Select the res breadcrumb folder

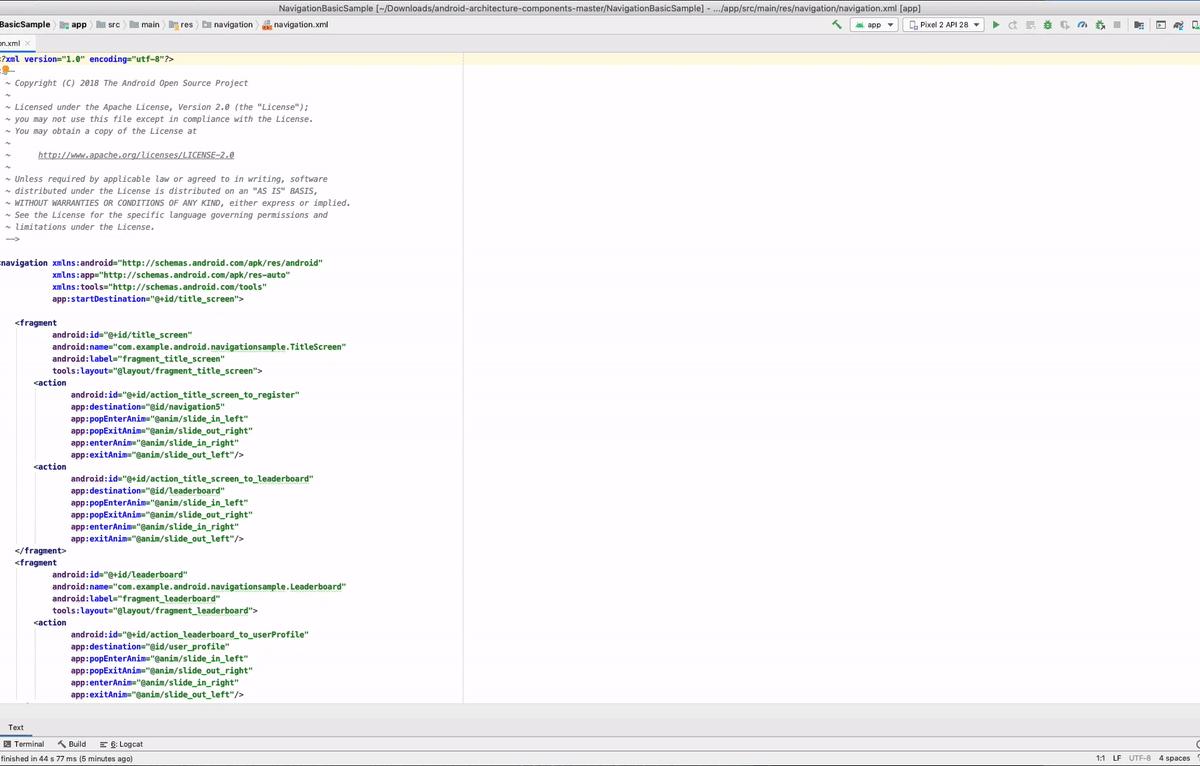(181, 24)
